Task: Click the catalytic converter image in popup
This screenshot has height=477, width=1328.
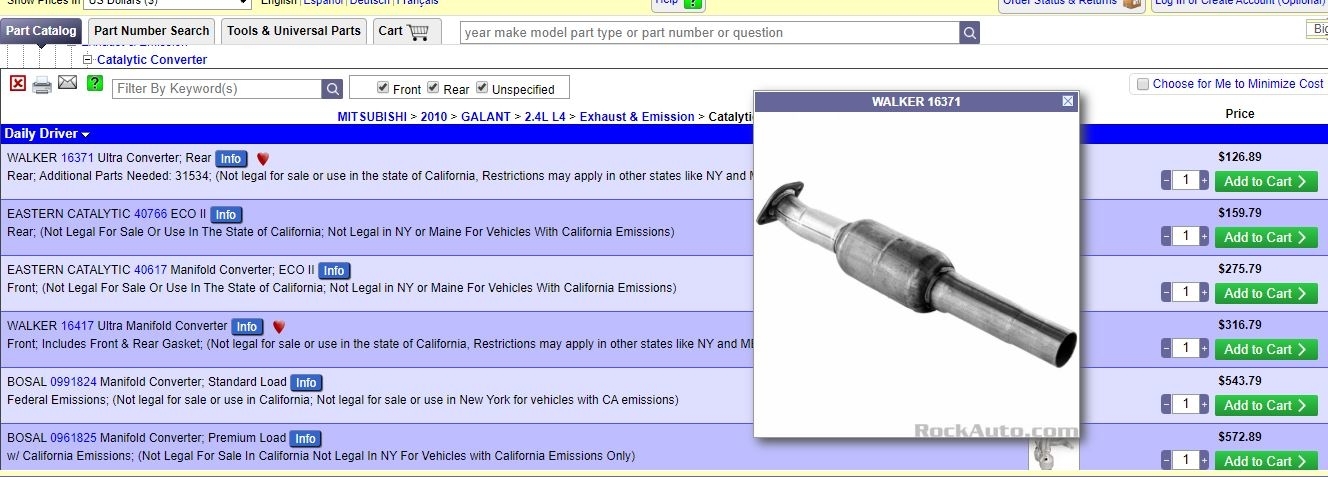Action: tap(916, 273)
